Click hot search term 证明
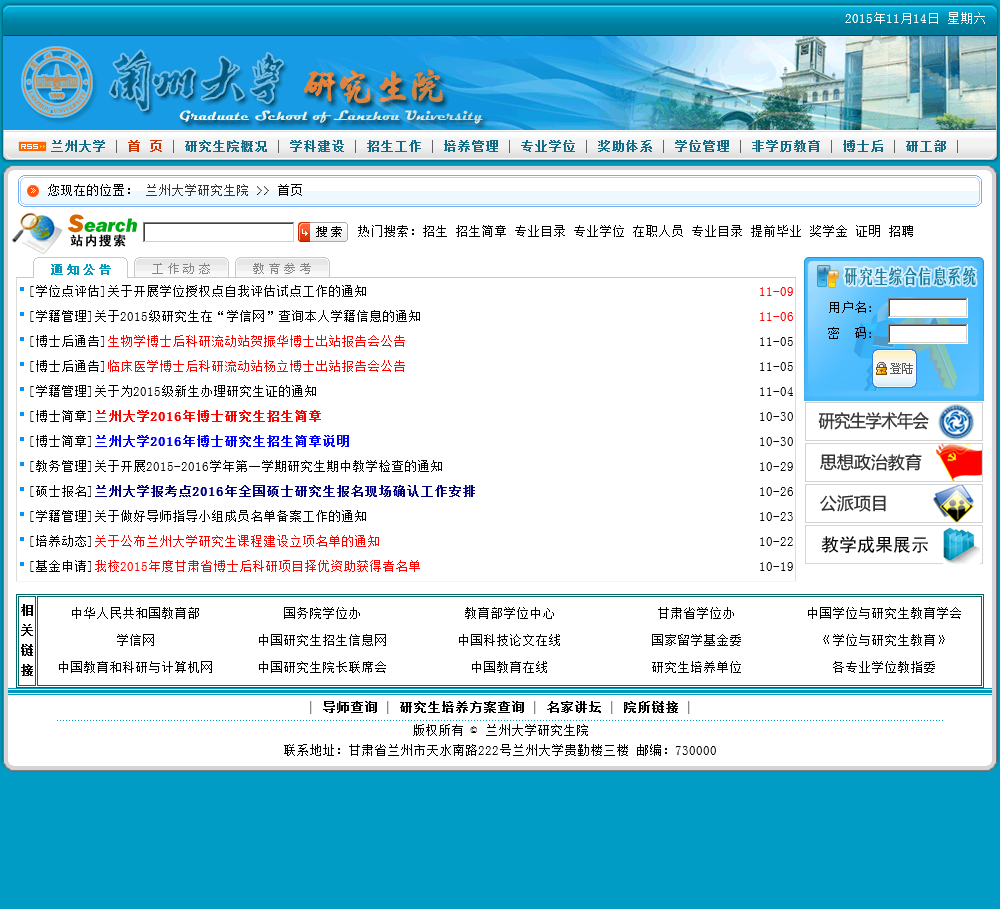 pos(867,232)
